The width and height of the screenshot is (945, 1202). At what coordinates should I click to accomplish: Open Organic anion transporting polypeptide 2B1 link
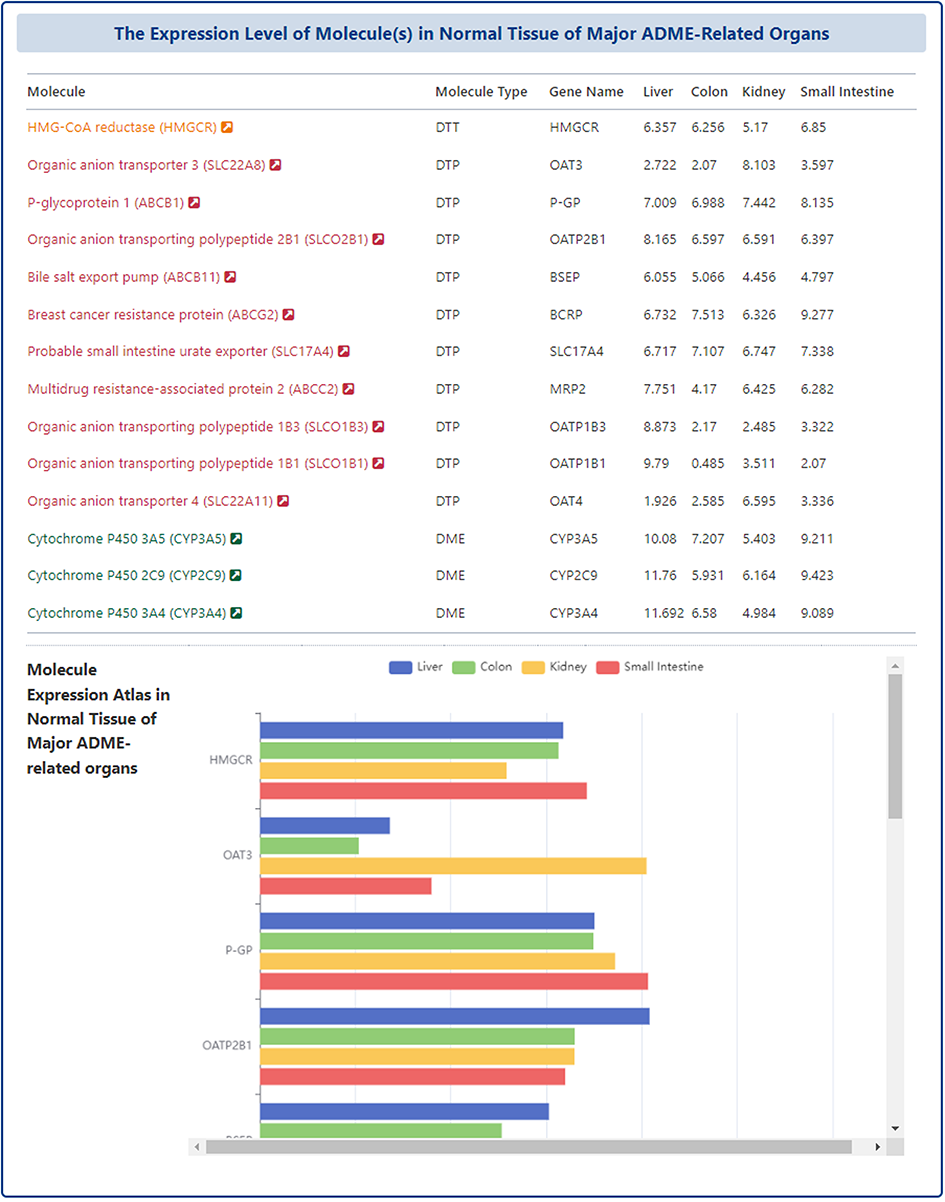point(197,240)
